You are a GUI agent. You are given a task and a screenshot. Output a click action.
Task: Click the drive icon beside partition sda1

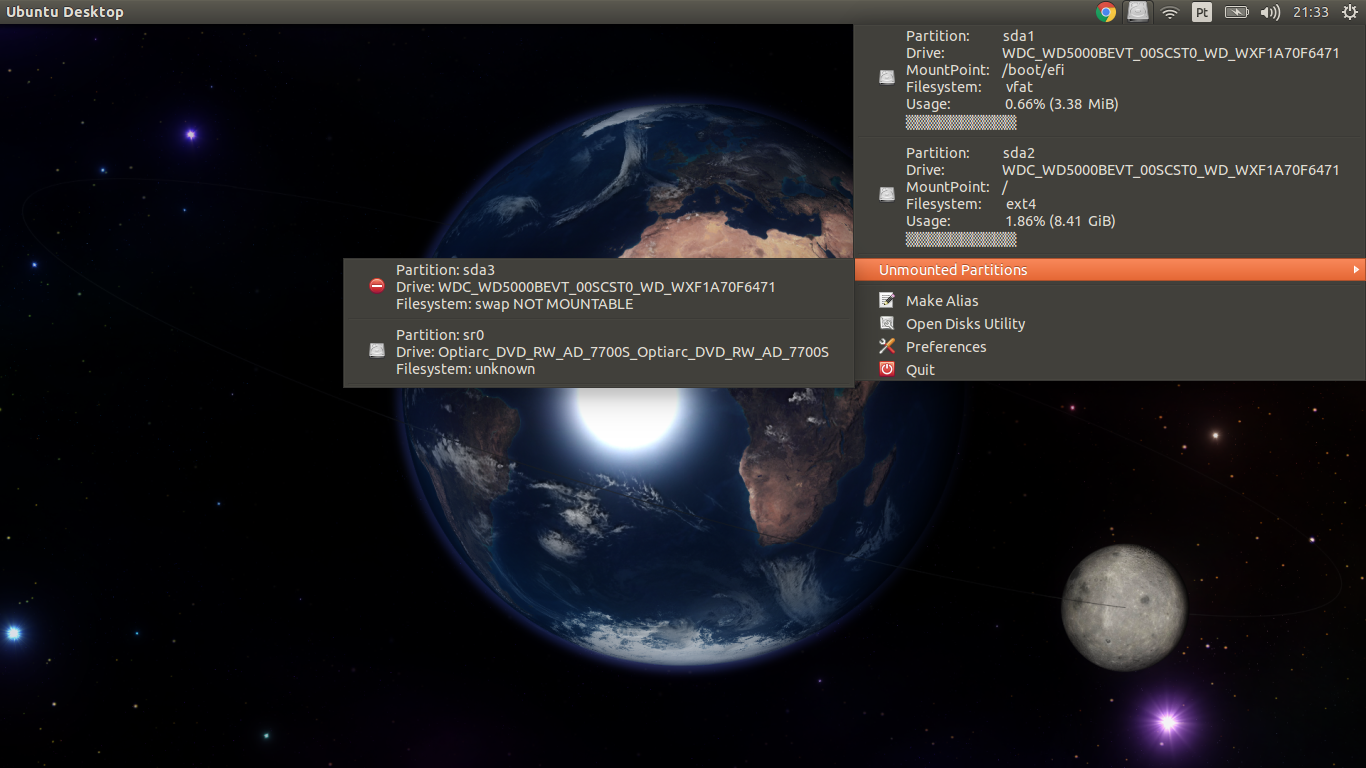(x=887, y=77)
